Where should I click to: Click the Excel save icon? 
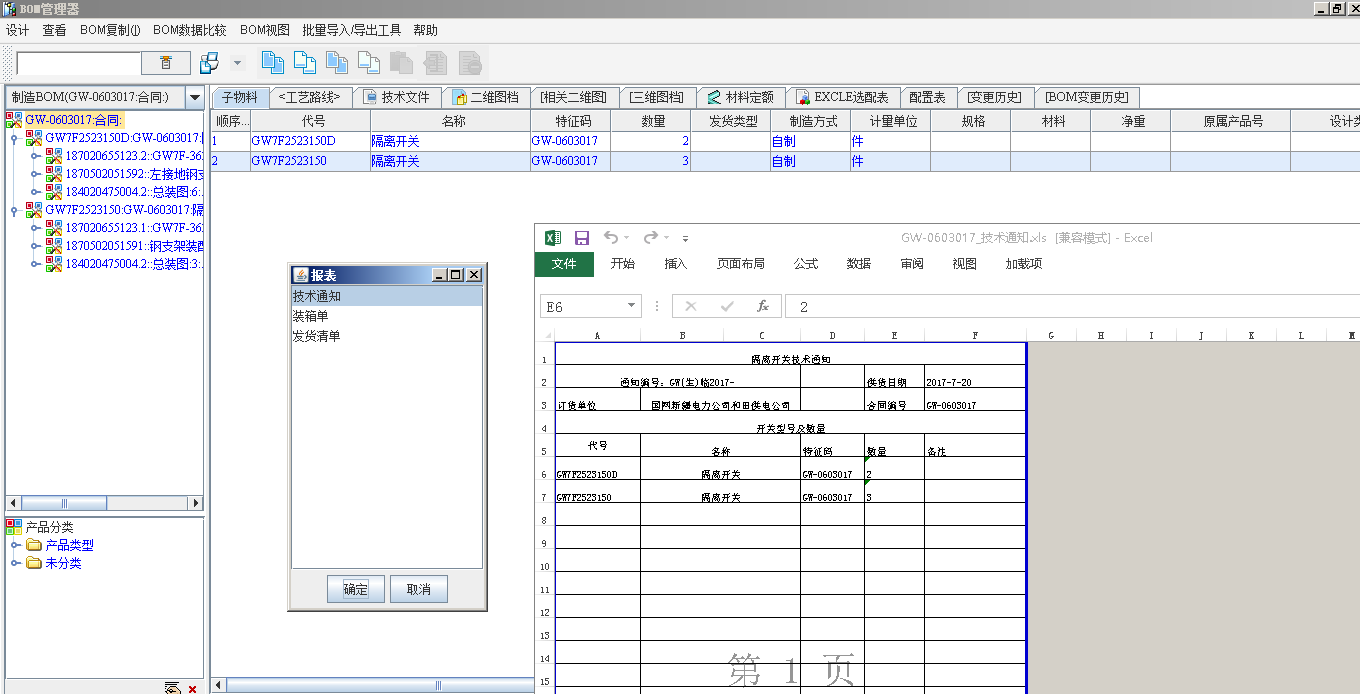tap(581, 238)
